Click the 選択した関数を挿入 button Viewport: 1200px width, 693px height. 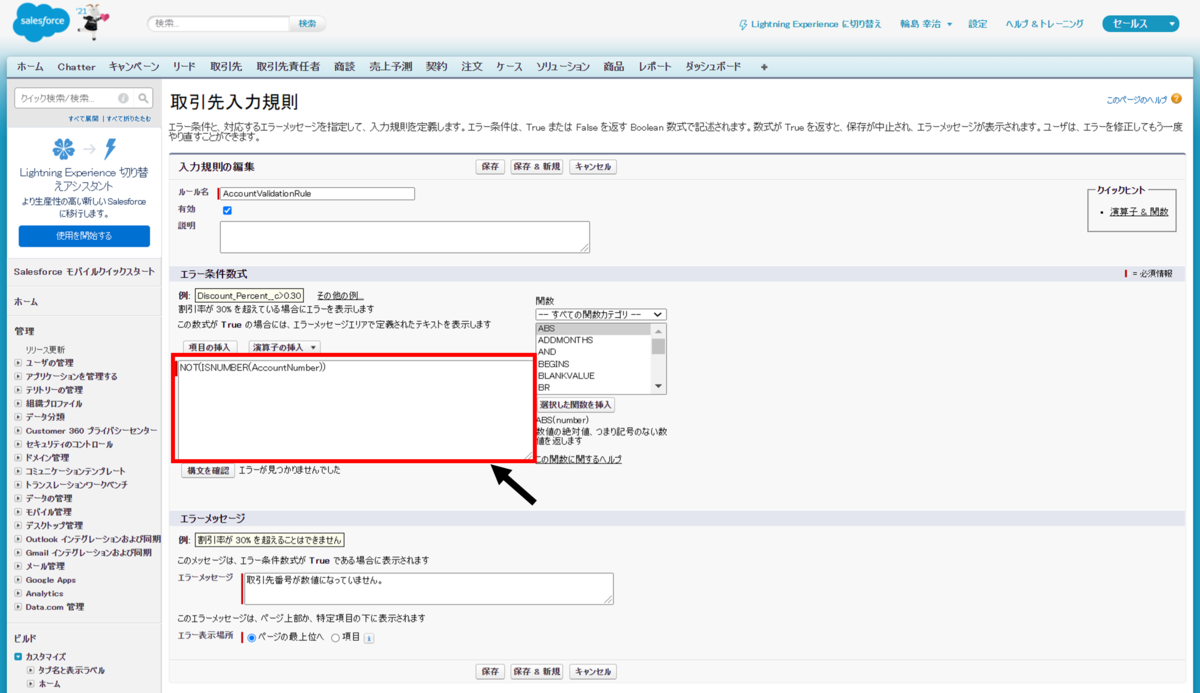575,405
